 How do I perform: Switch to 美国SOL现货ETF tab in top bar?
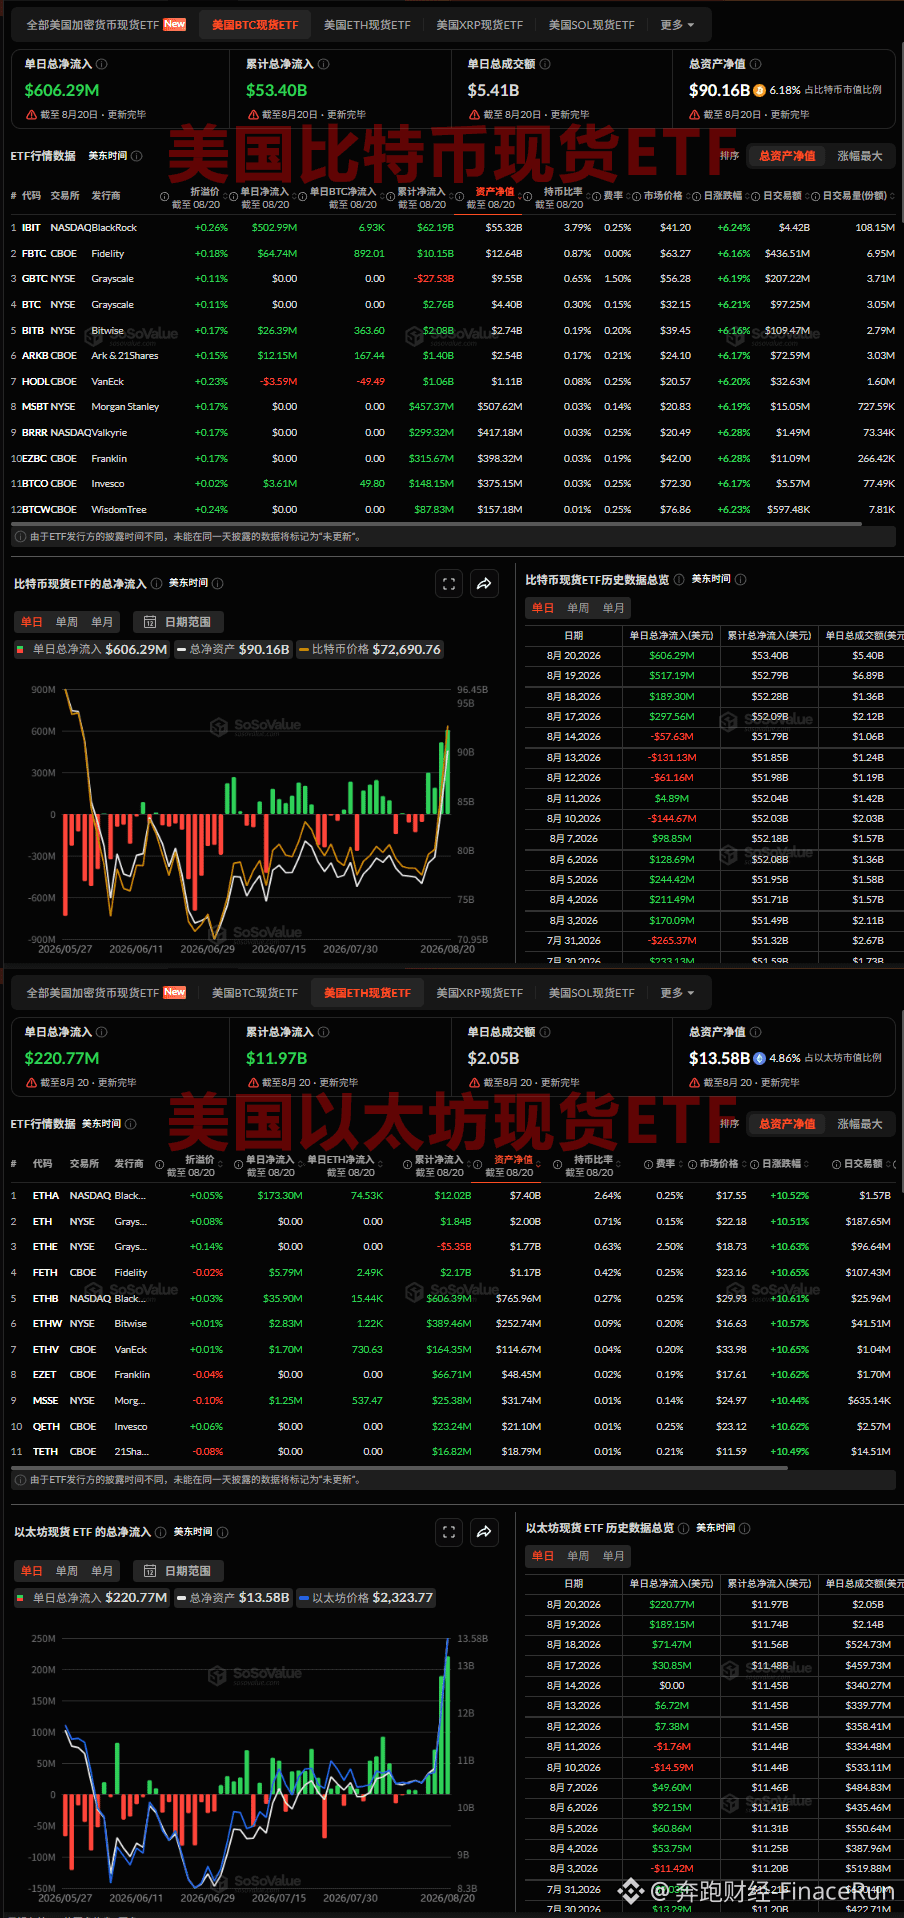point(591,25)
